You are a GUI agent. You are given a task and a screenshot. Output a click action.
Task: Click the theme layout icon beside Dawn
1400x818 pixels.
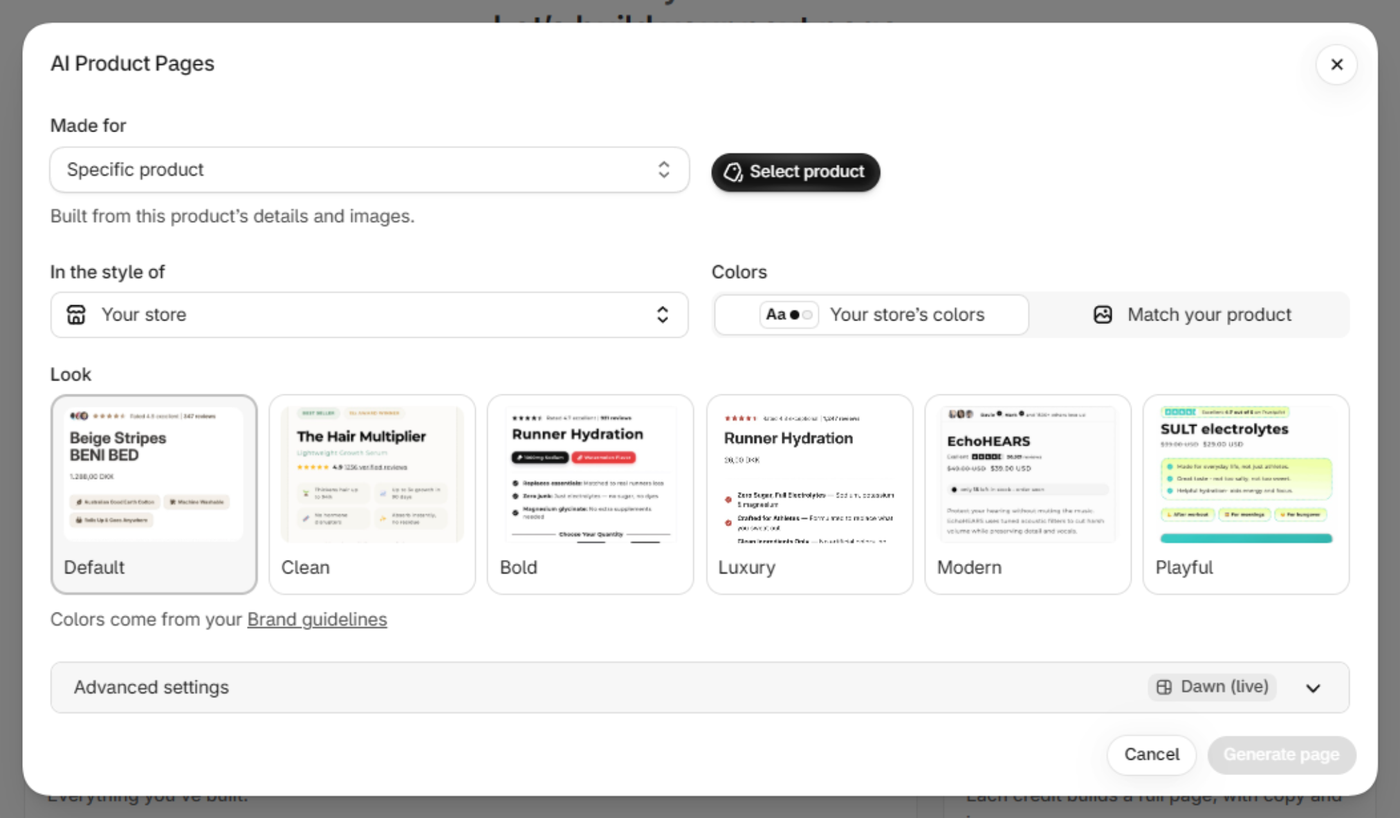point(1164,688)
